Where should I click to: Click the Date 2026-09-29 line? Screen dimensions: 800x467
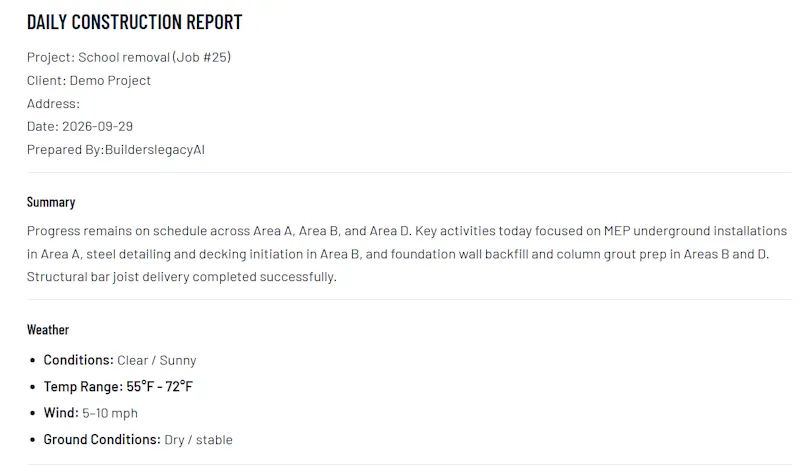pyautogui.click(x=80, y=126)
